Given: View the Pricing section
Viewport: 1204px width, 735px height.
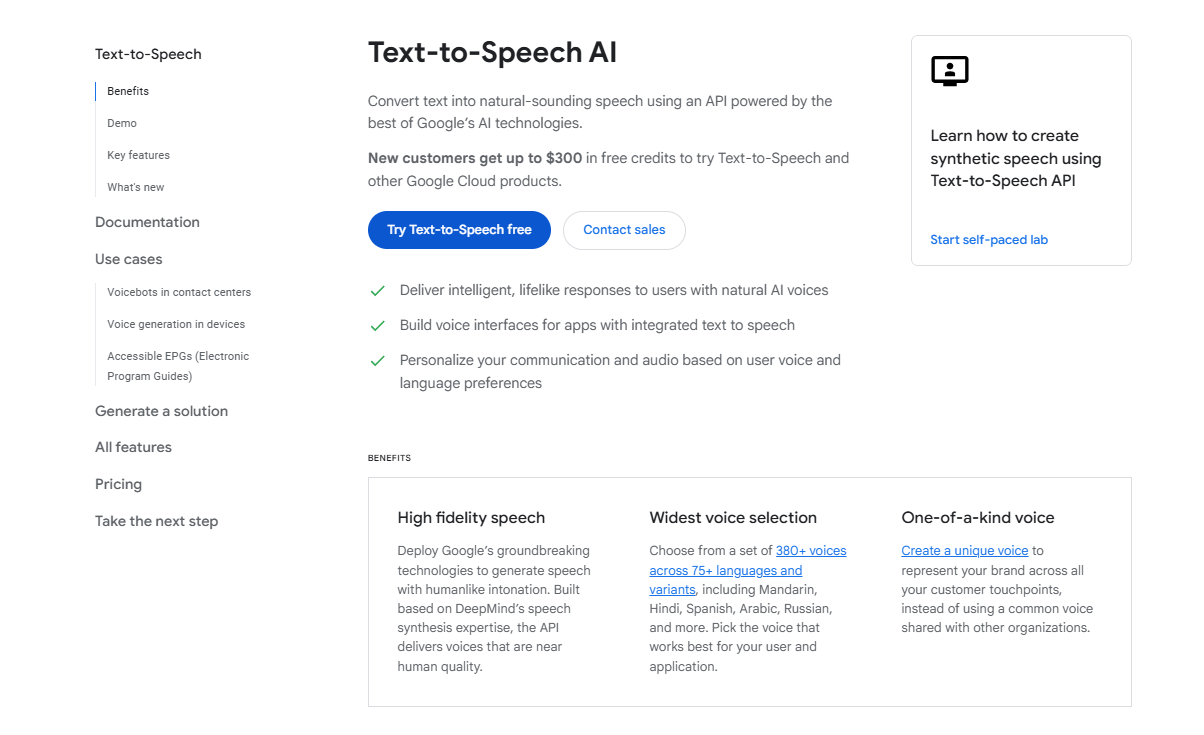Looking at the screenshot, I should tap(118, 484).
